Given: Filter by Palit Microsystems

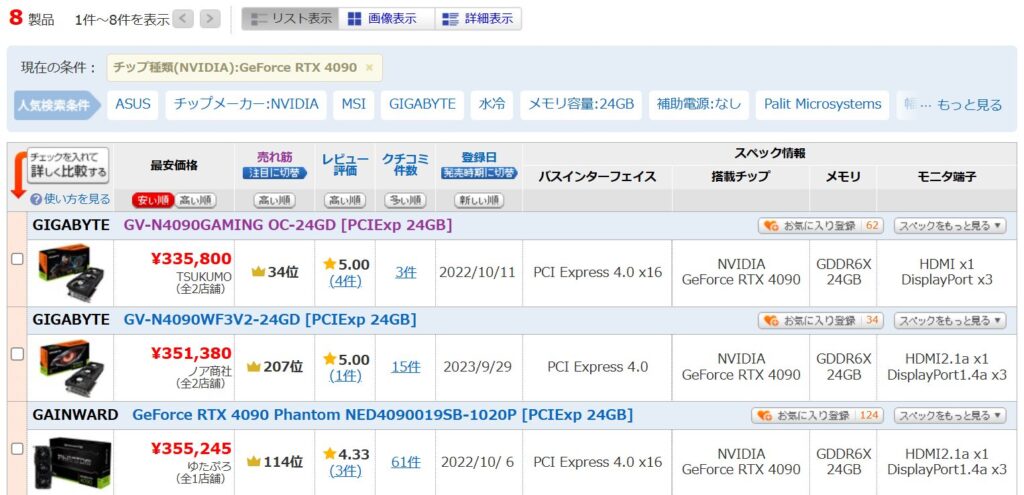Looking at the screenshot, I should coord(822,104).
